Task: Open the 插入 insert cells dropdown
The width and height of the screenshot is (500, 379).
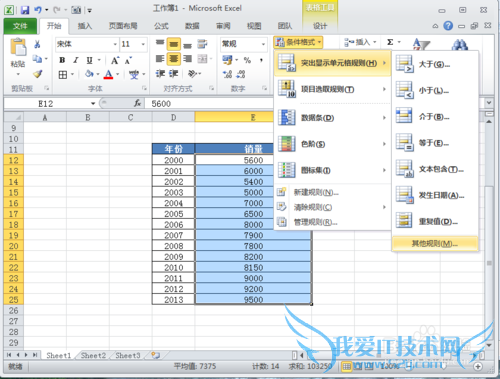Action: pos(360,42)
